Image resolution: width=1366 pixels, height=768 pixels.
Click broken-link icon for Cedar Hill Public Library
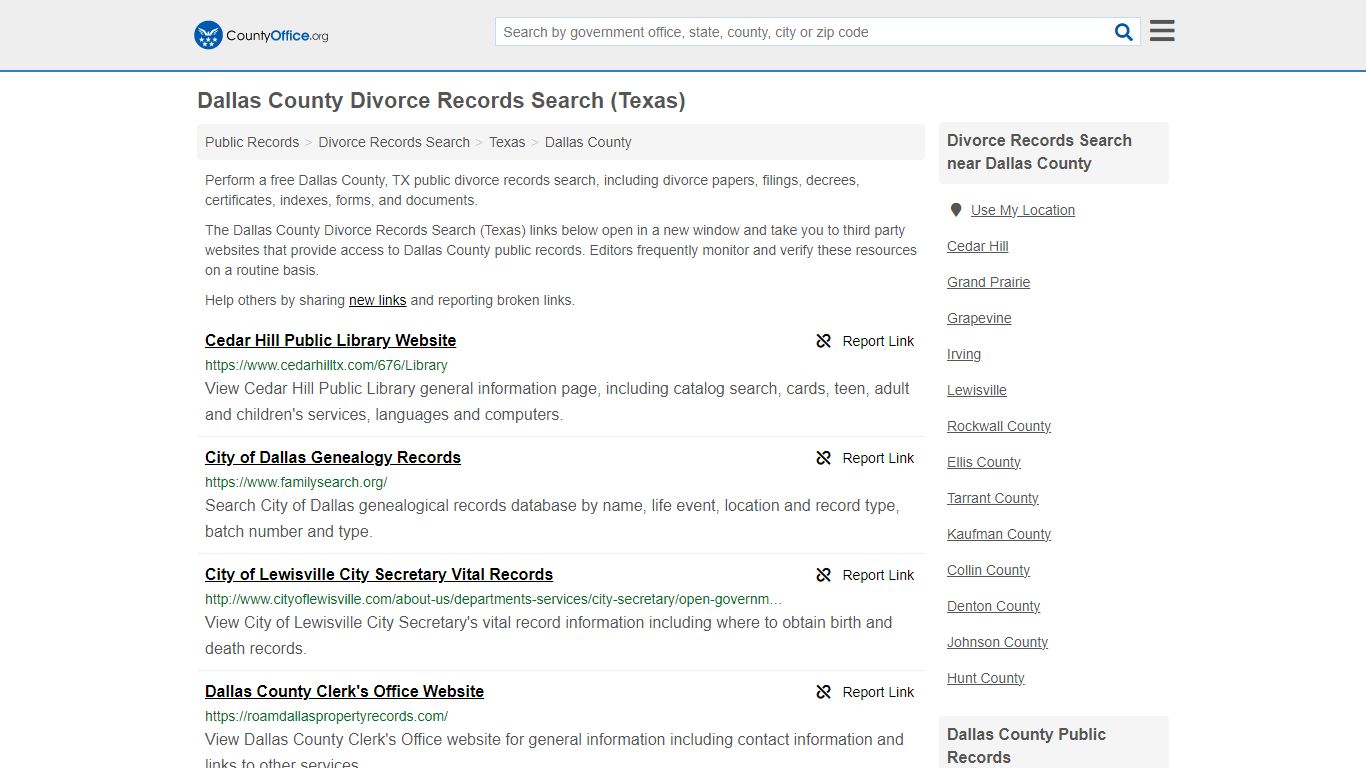[824, 341]
